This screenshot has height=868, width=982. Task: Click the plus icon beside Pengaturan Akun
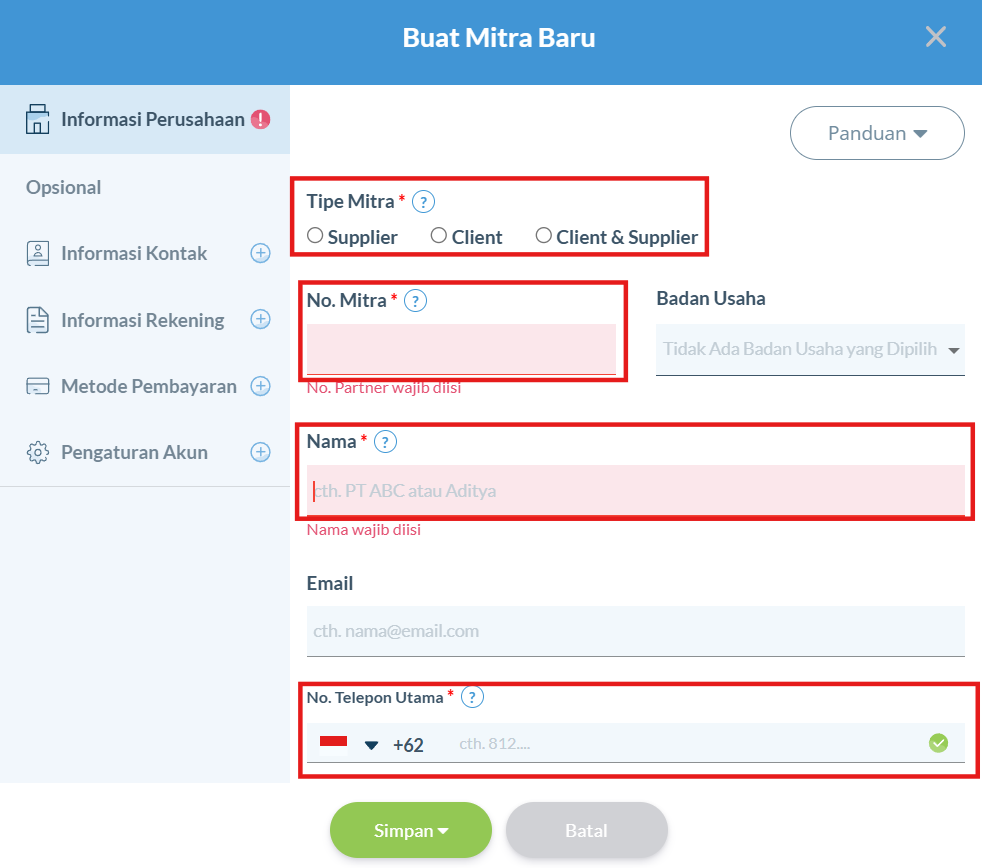[x=261, y=452]
